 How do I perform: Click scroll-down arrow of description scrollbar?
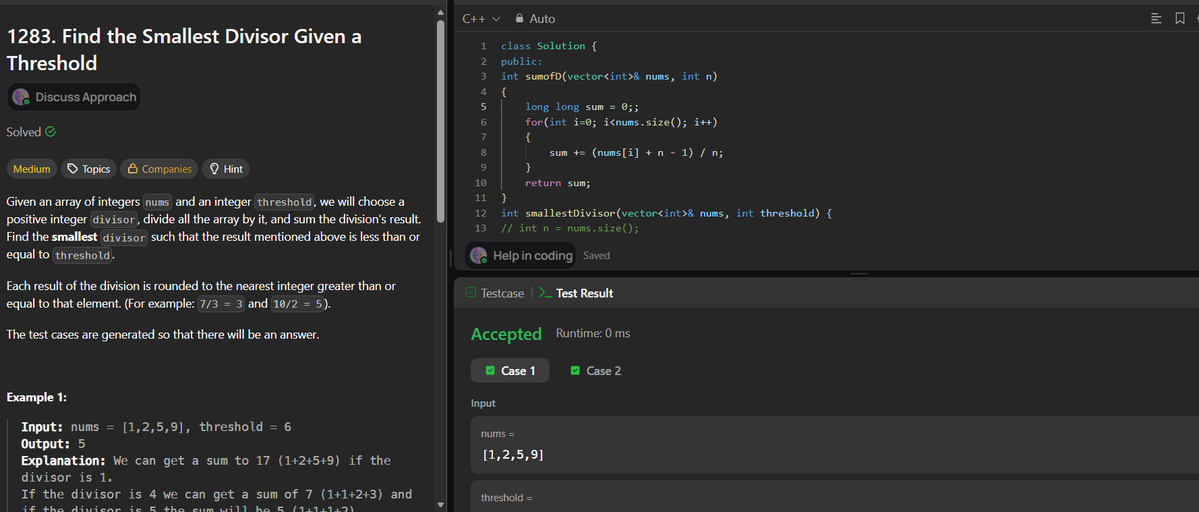(440, 504)
